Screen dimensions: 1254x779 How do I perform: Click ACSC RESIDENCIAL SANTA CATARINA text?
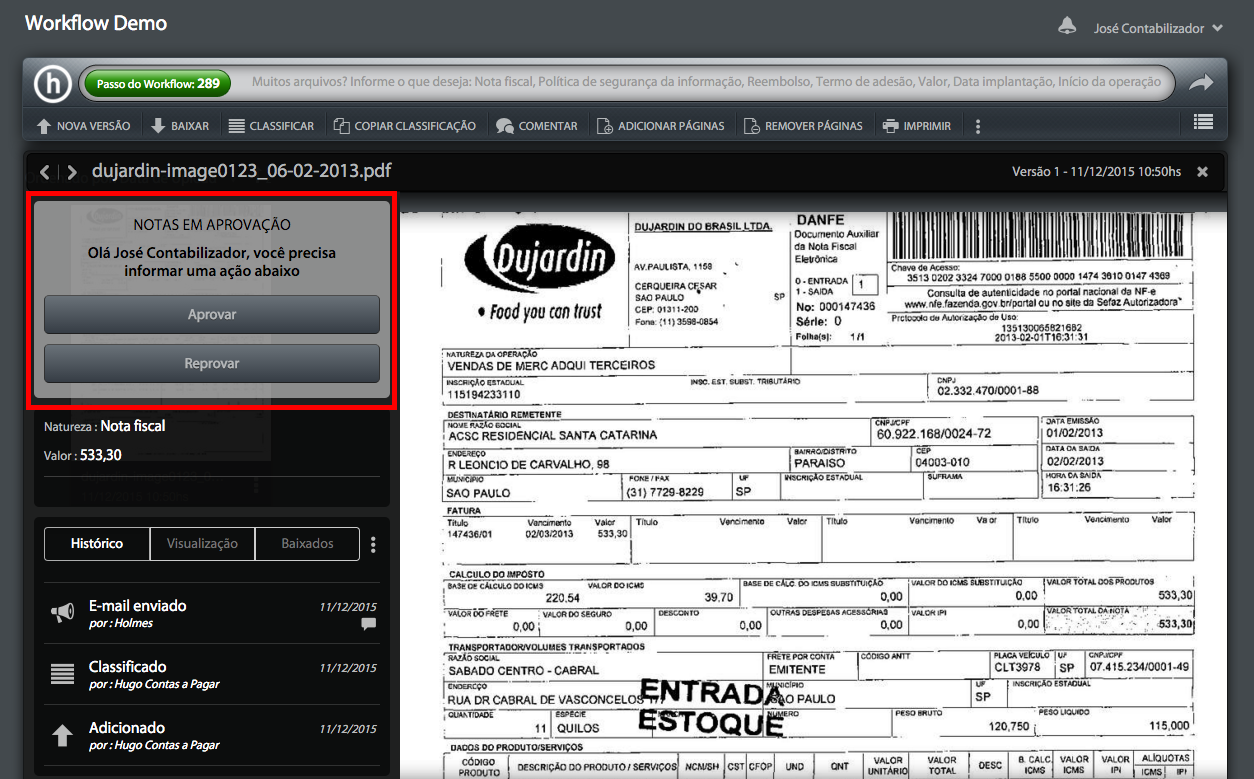coord(552,435)
